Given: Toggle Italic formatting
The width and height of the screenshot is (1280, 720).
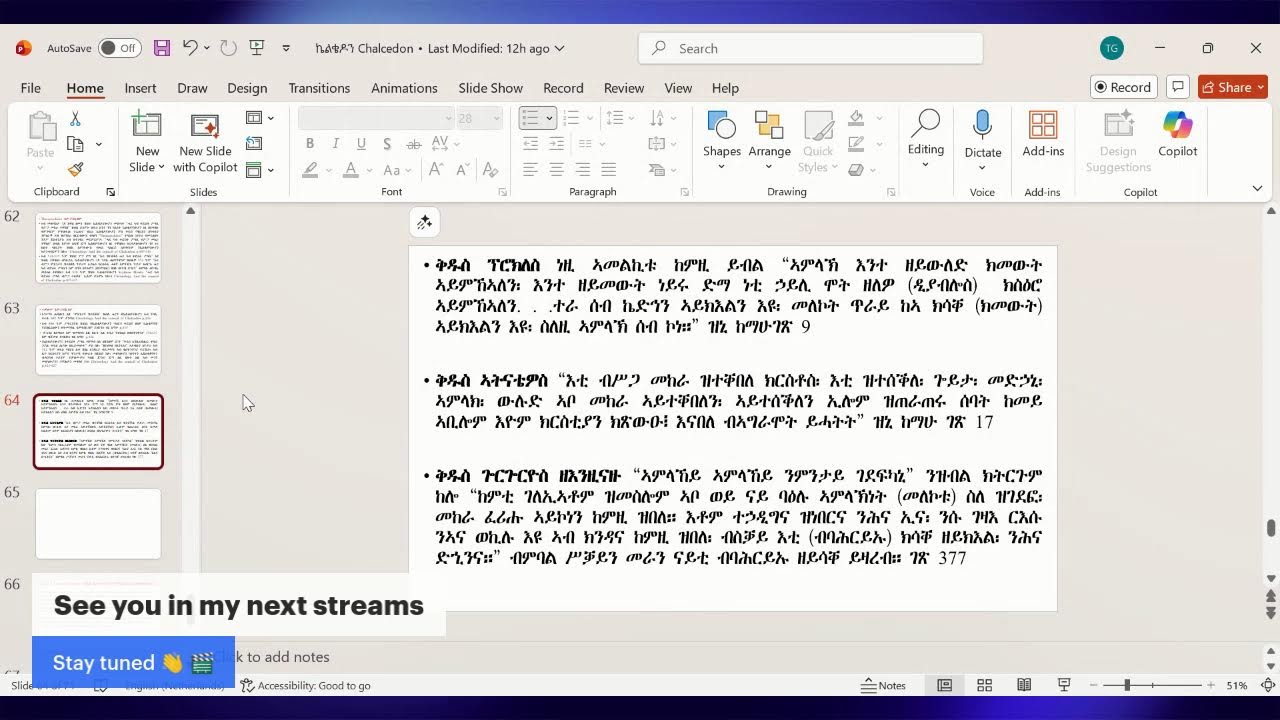Looking at the screenshot, I should click(x=335, y=144).
